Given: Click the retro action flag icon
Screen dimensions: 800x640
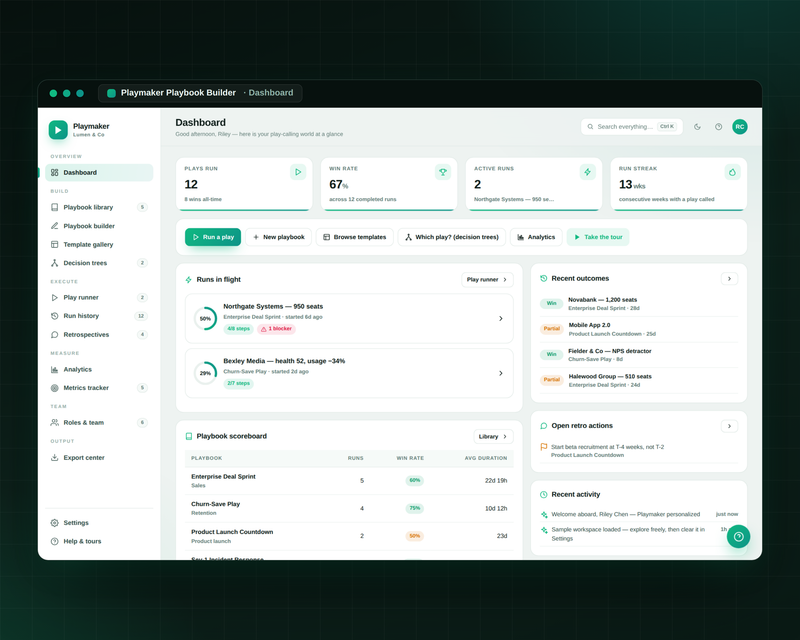Looking at the screenshot, I should 544,447.
